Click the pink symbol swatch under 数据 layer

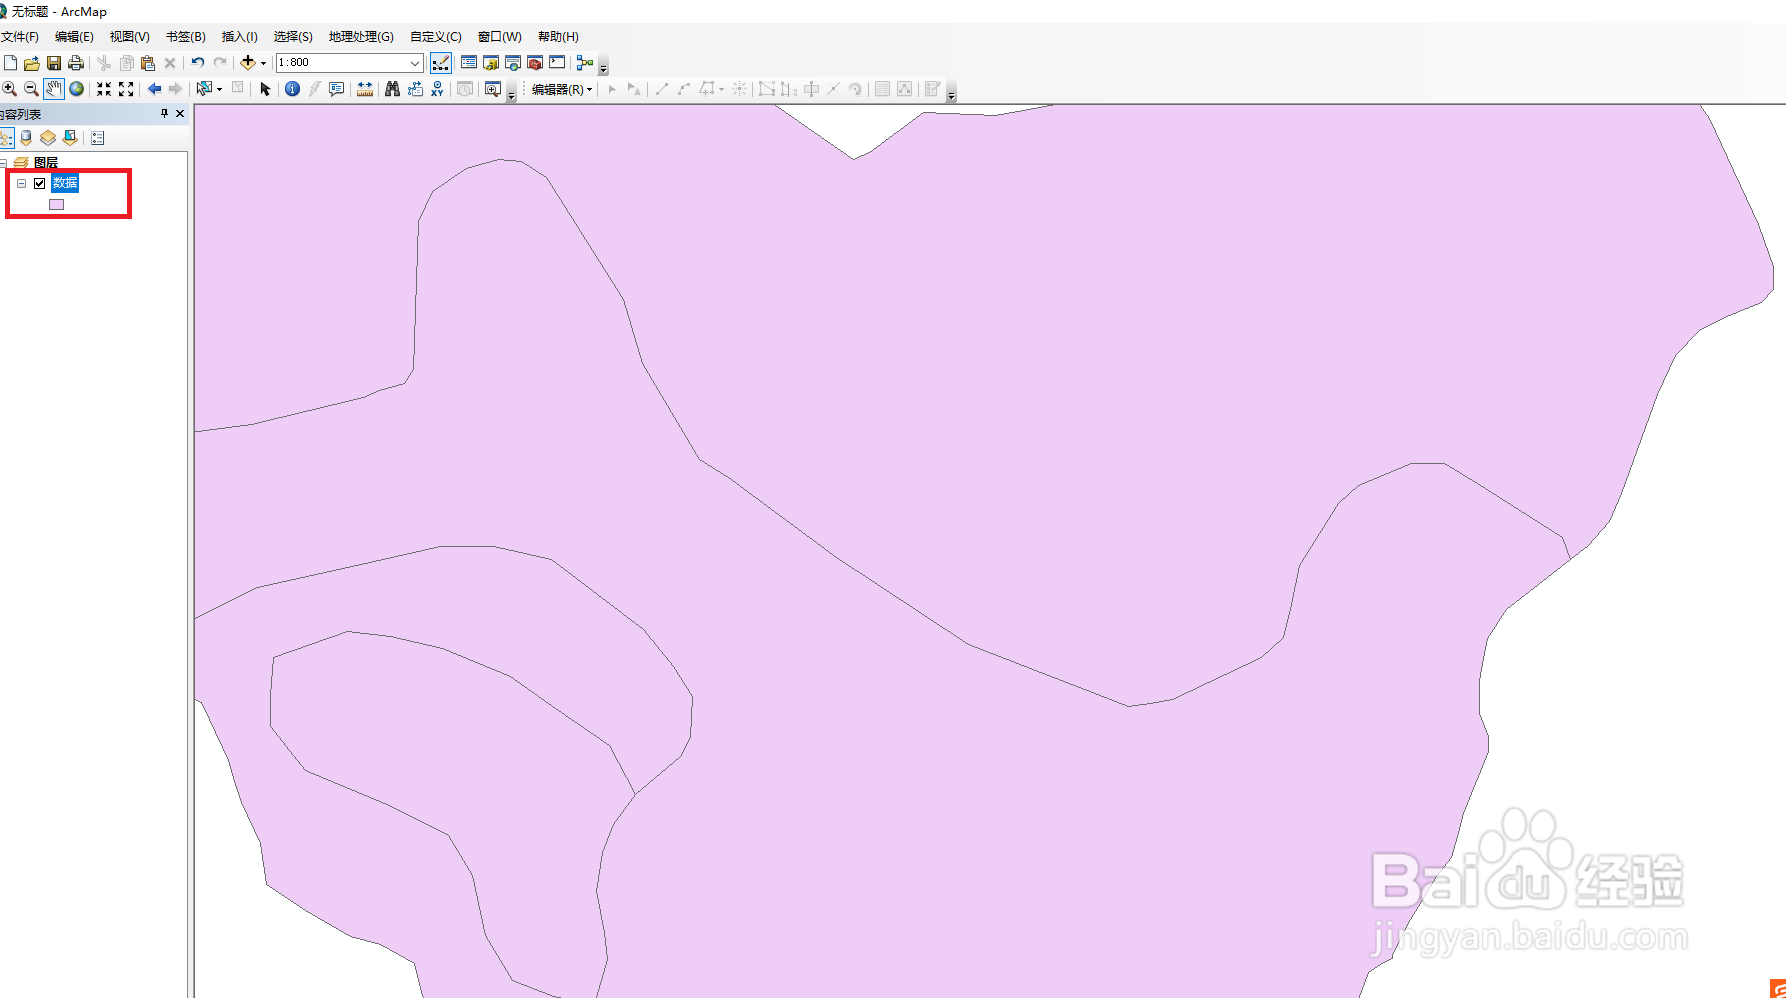(x=57, y=204)
